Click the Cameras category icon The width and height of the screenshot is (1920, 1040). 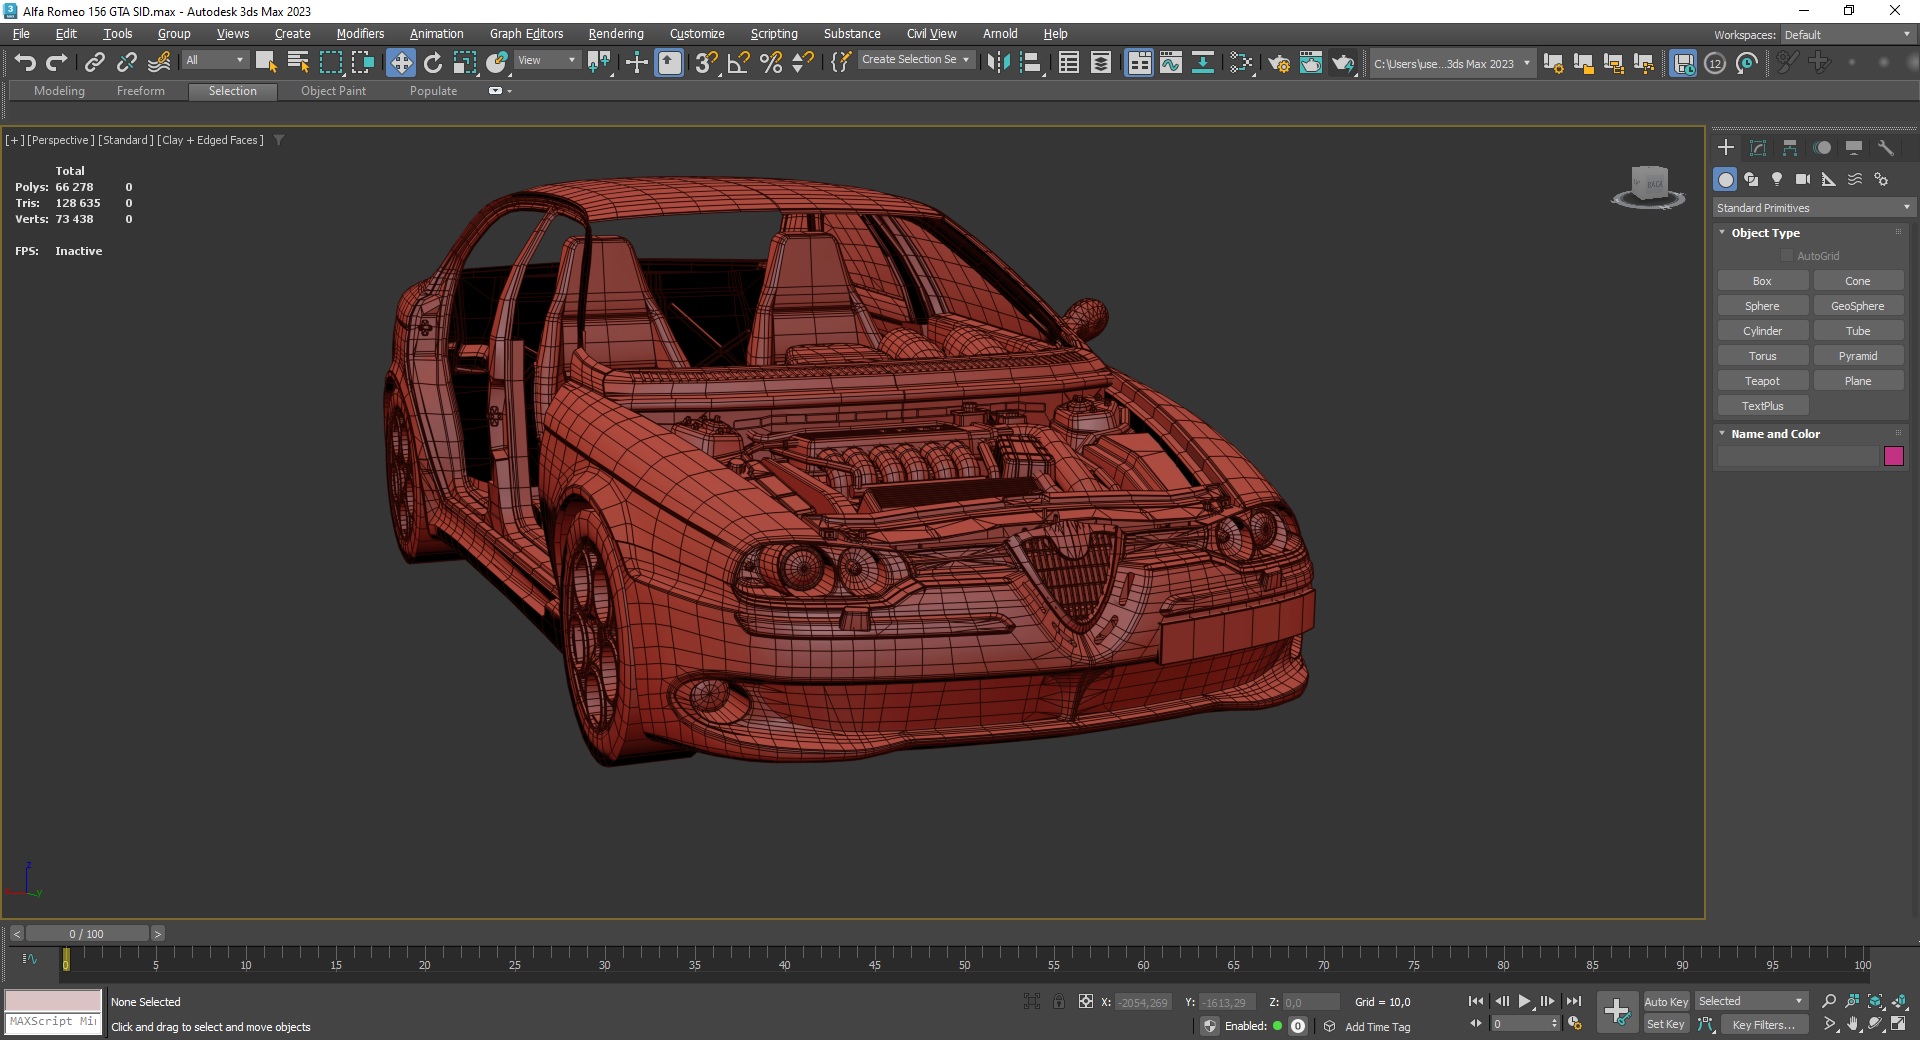pos(1802,179)
